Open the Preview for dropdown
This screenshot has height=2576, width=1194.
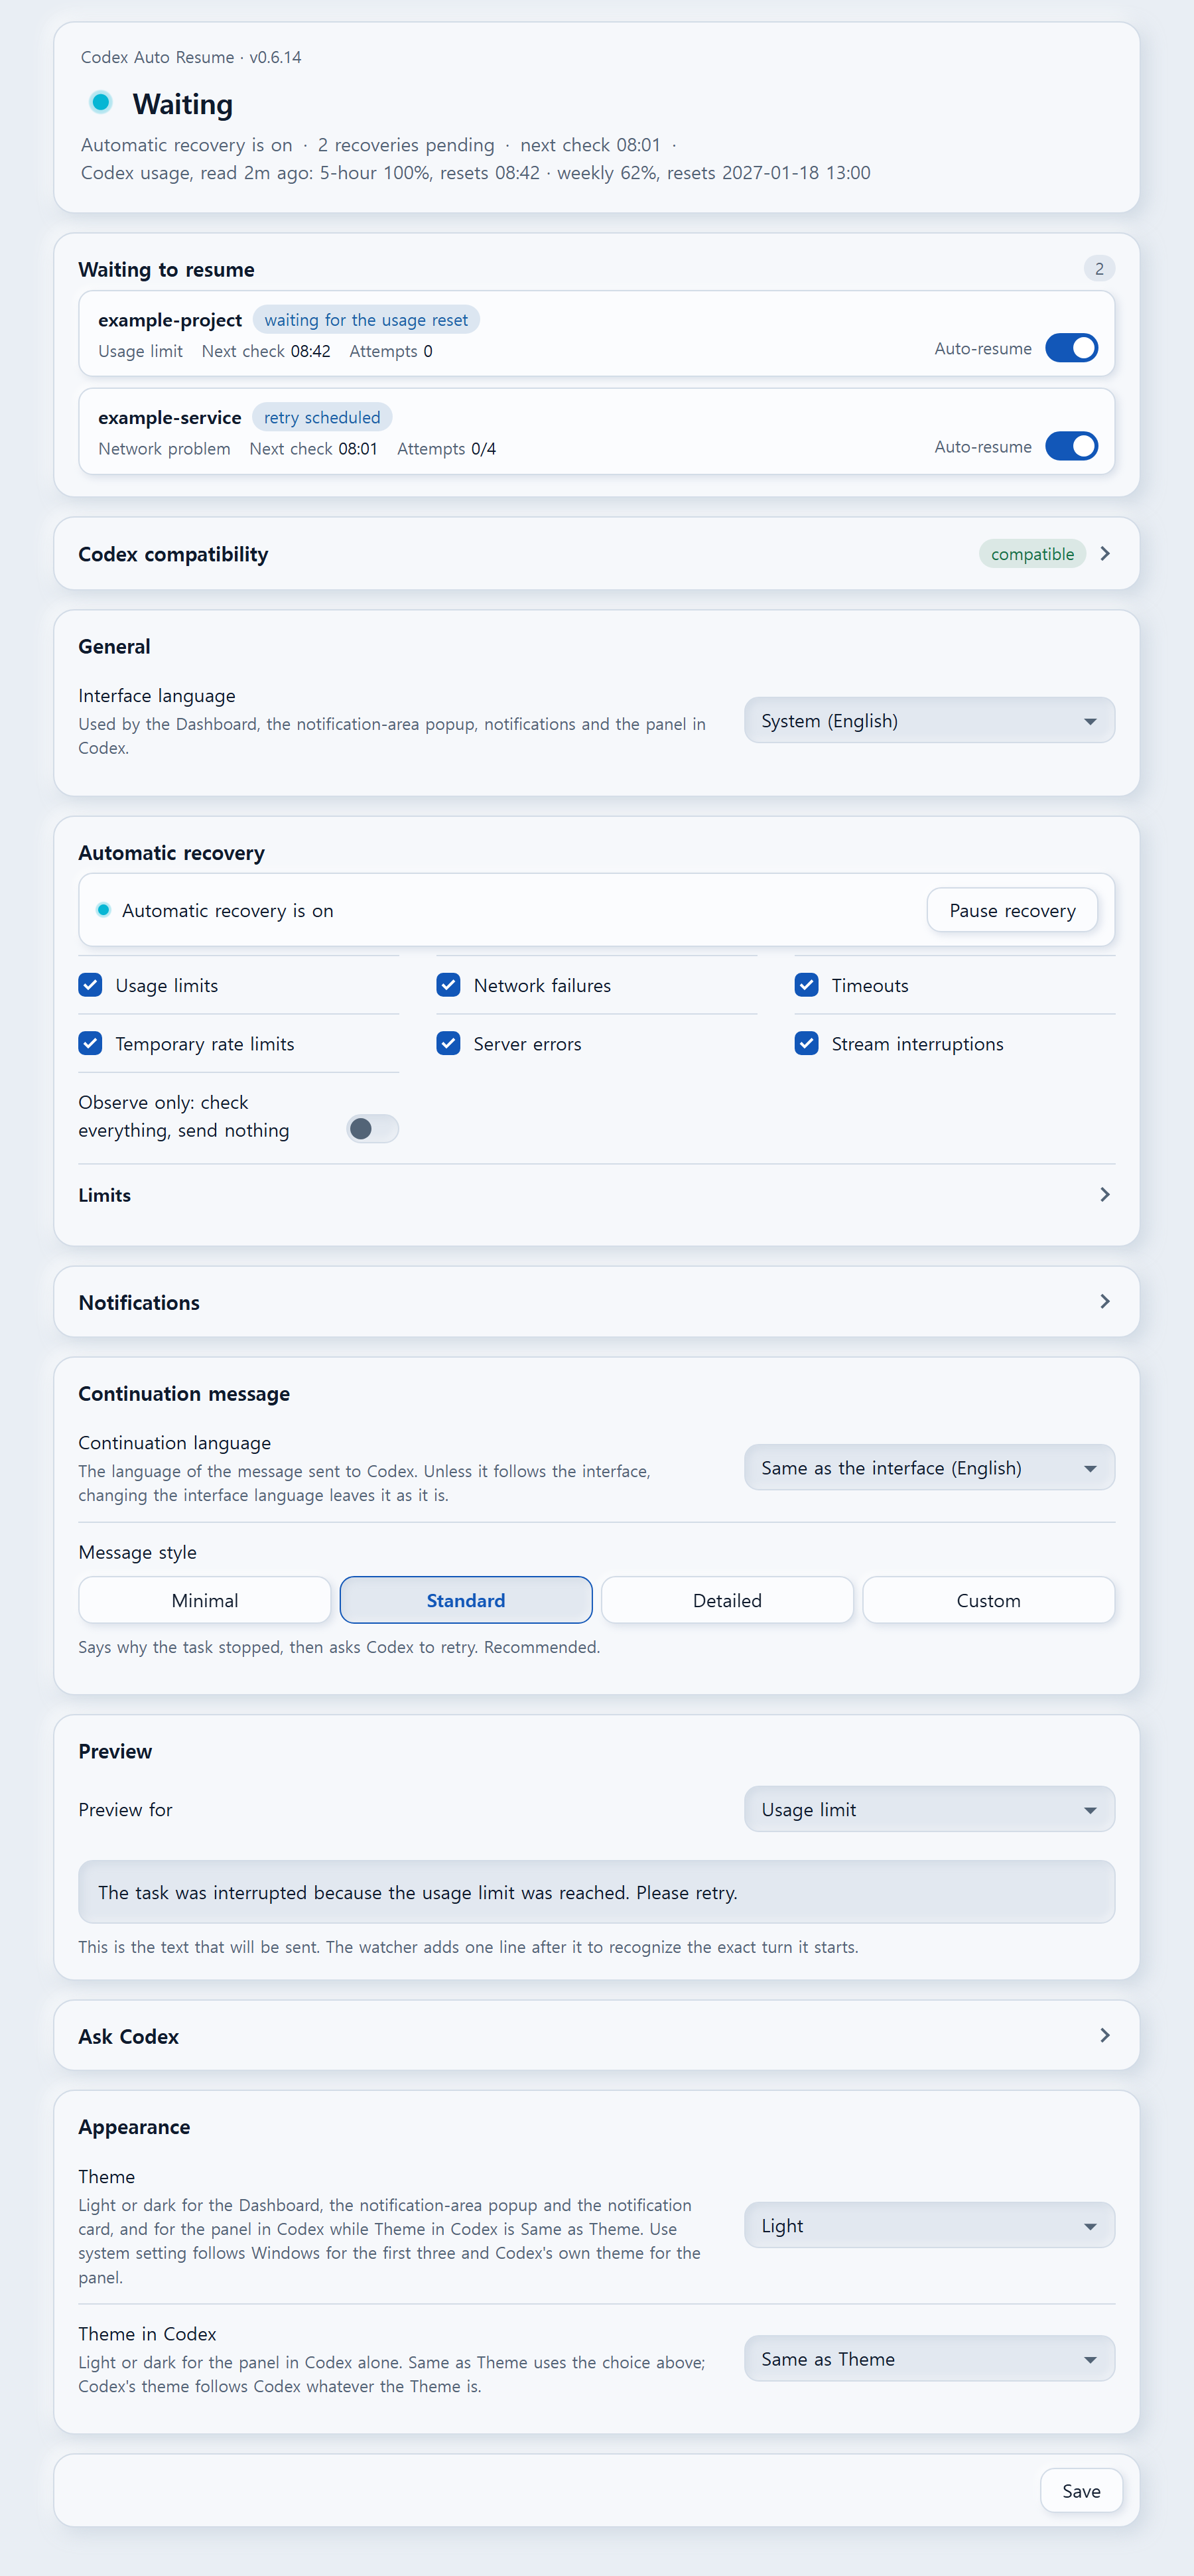coord(929,1810)
